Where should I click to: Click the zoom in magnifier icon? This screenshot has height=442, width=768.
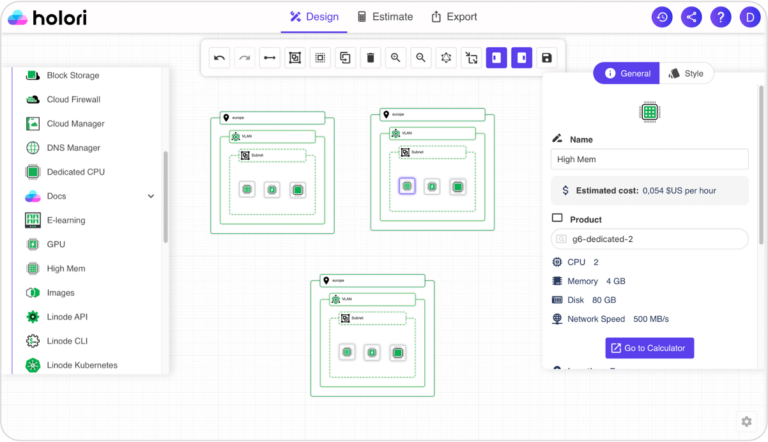tap(395, 58)
